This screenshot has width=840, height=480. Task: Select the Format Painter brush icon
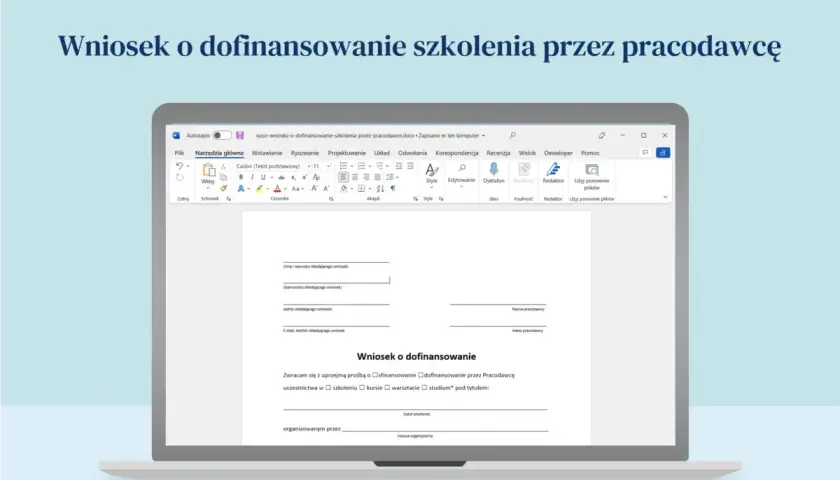click(x=223, y=188)
